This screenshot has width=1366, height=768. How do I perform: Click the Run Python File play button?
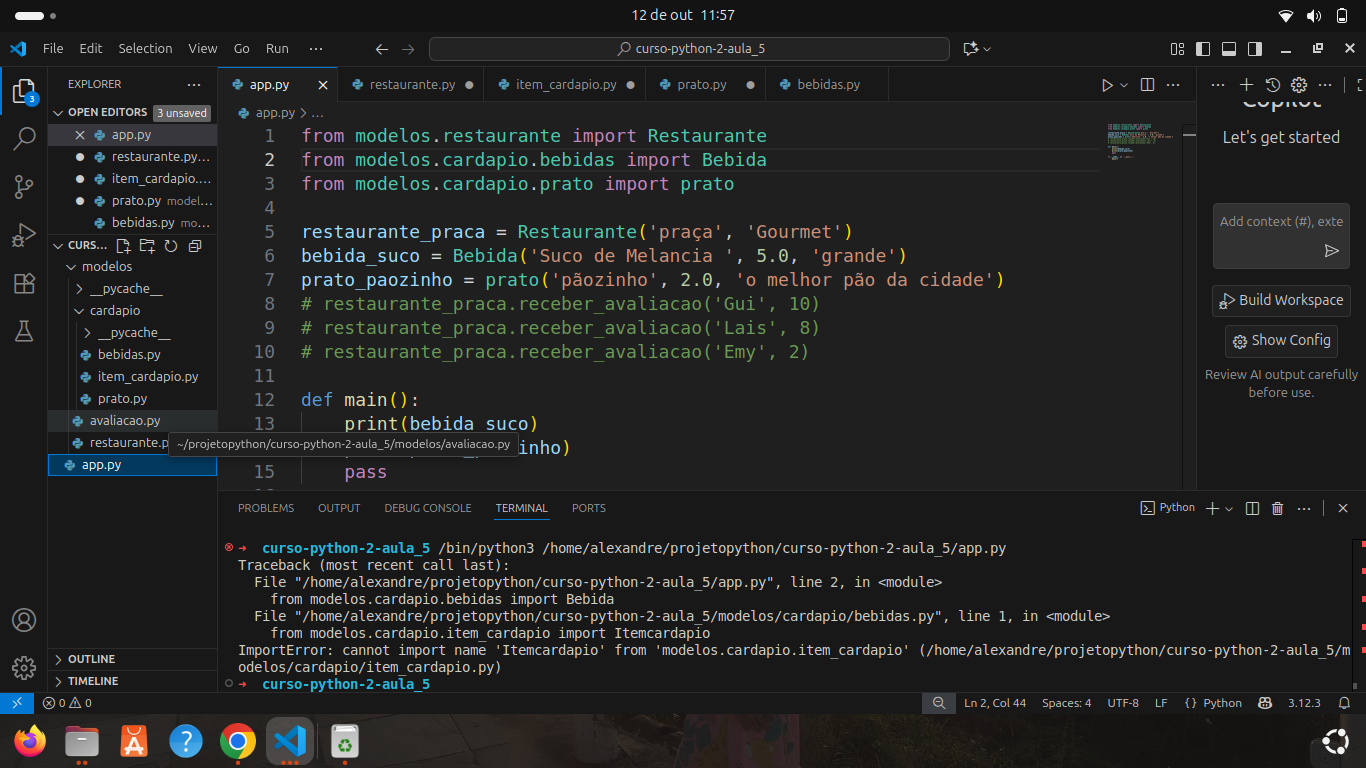[x=1107, y=85]
